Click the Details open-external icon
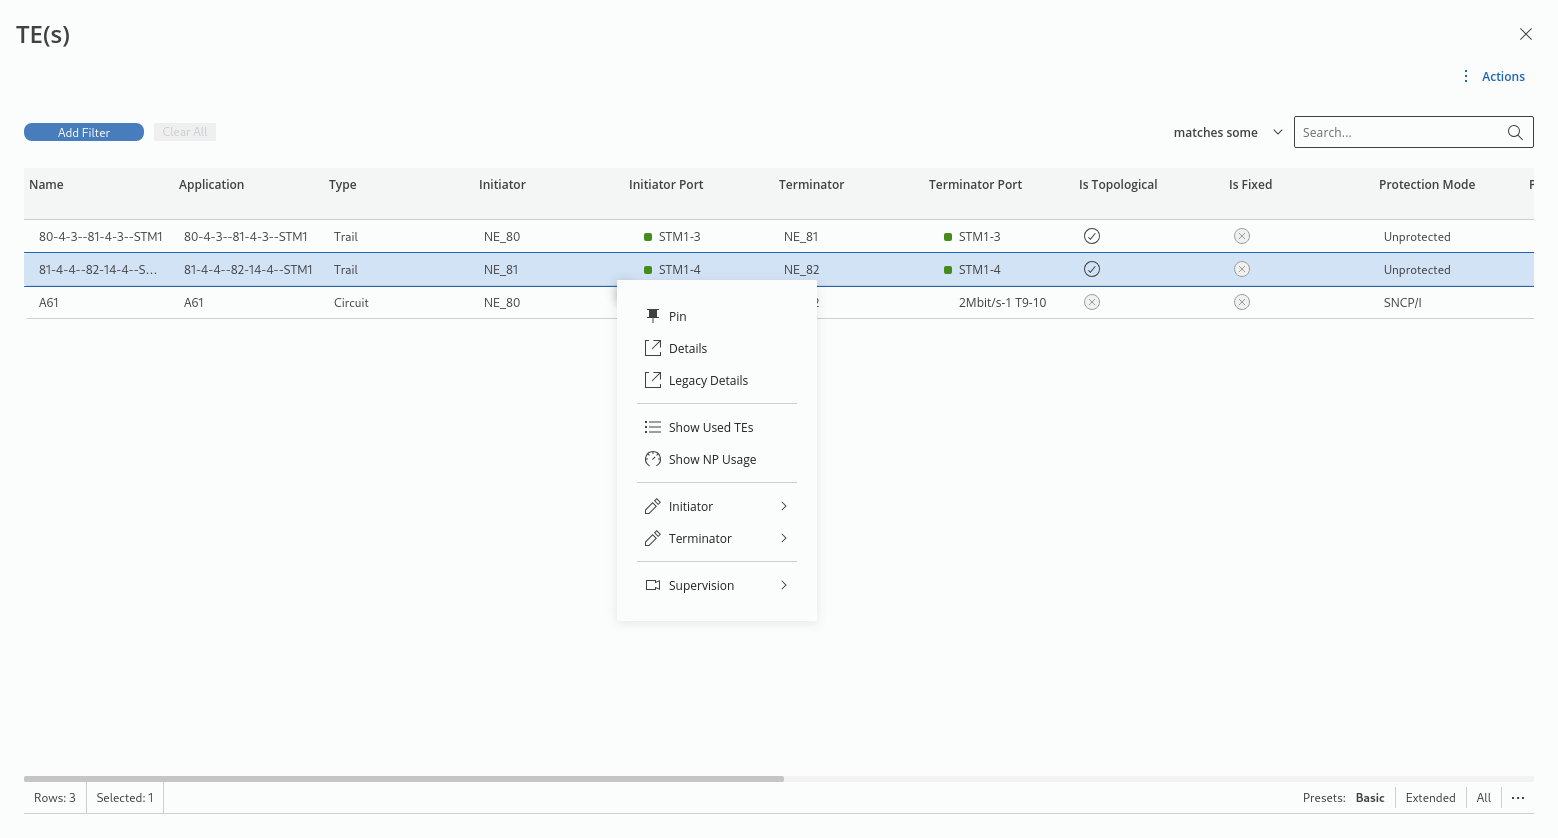This screenshot has width=1558, height=838. coord(653,348)
